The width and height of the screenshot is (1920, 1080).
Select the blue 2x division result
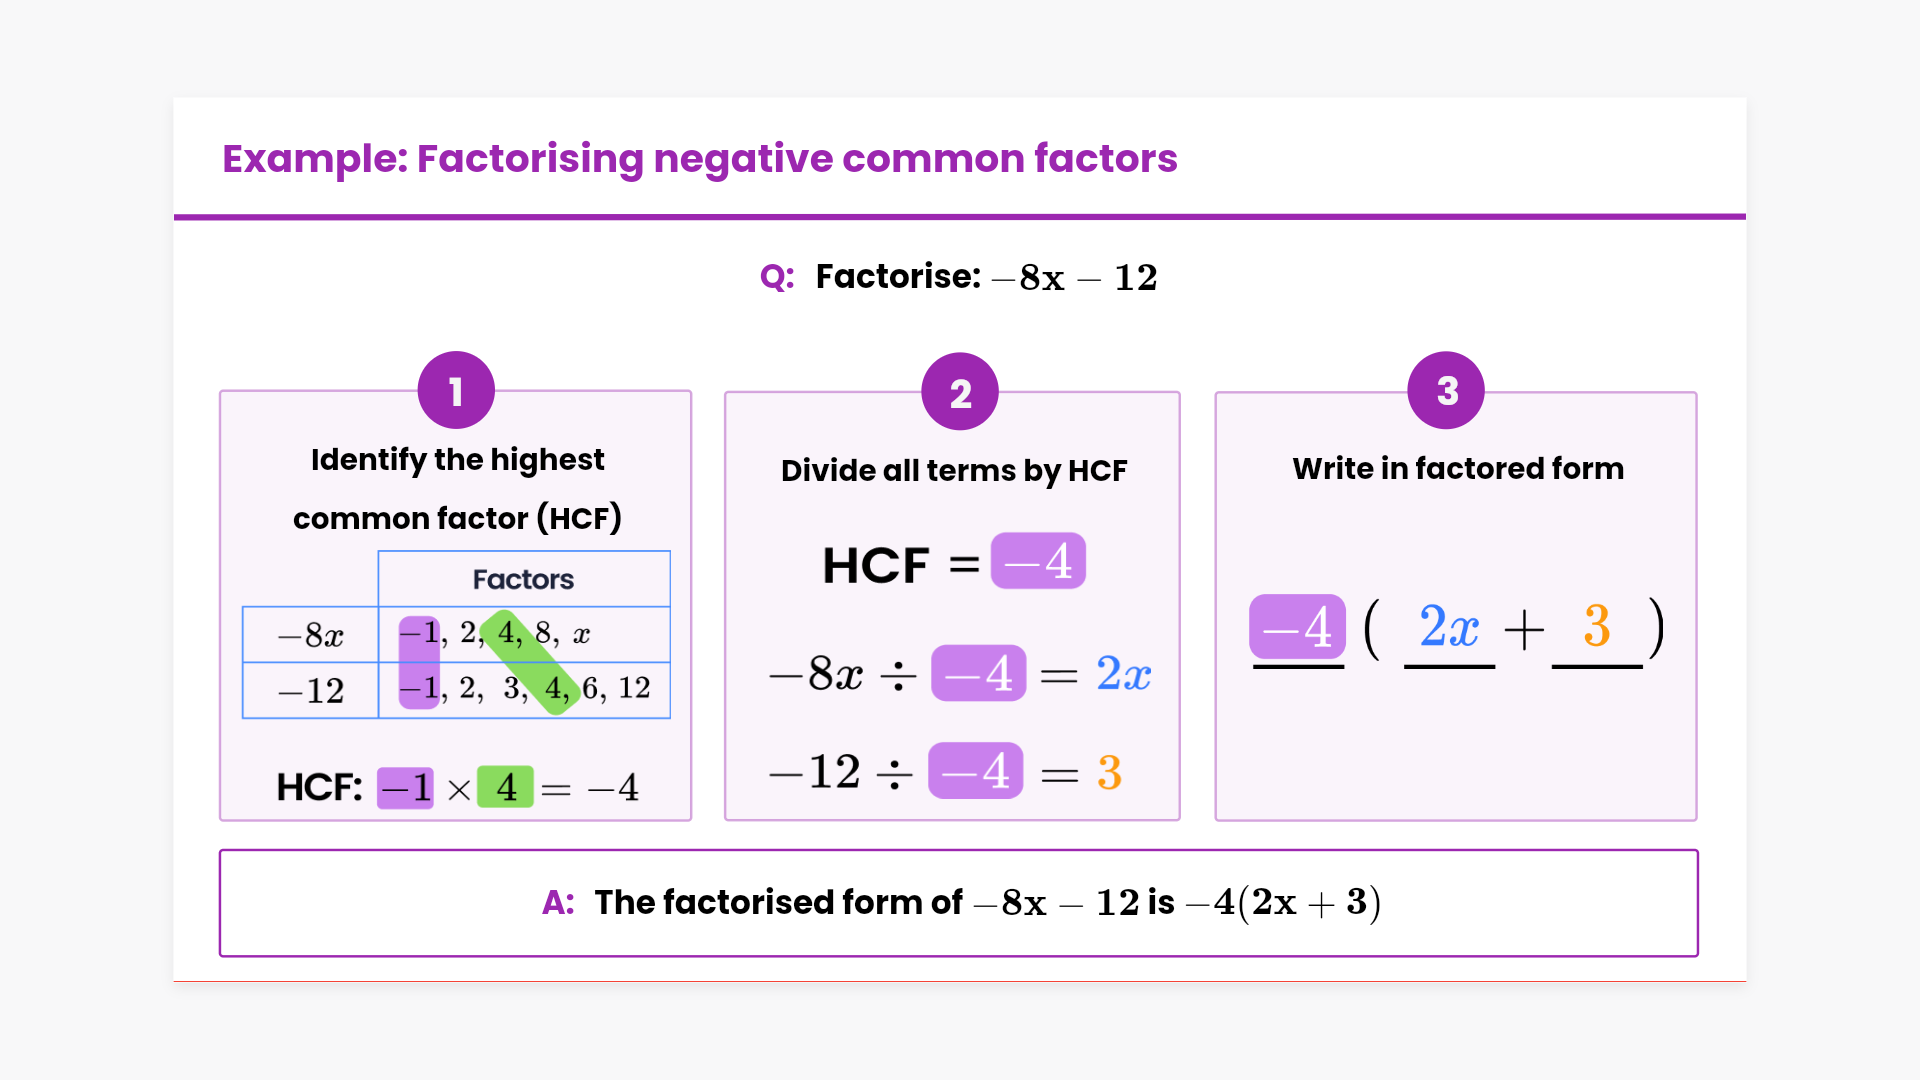(1123, 674)
